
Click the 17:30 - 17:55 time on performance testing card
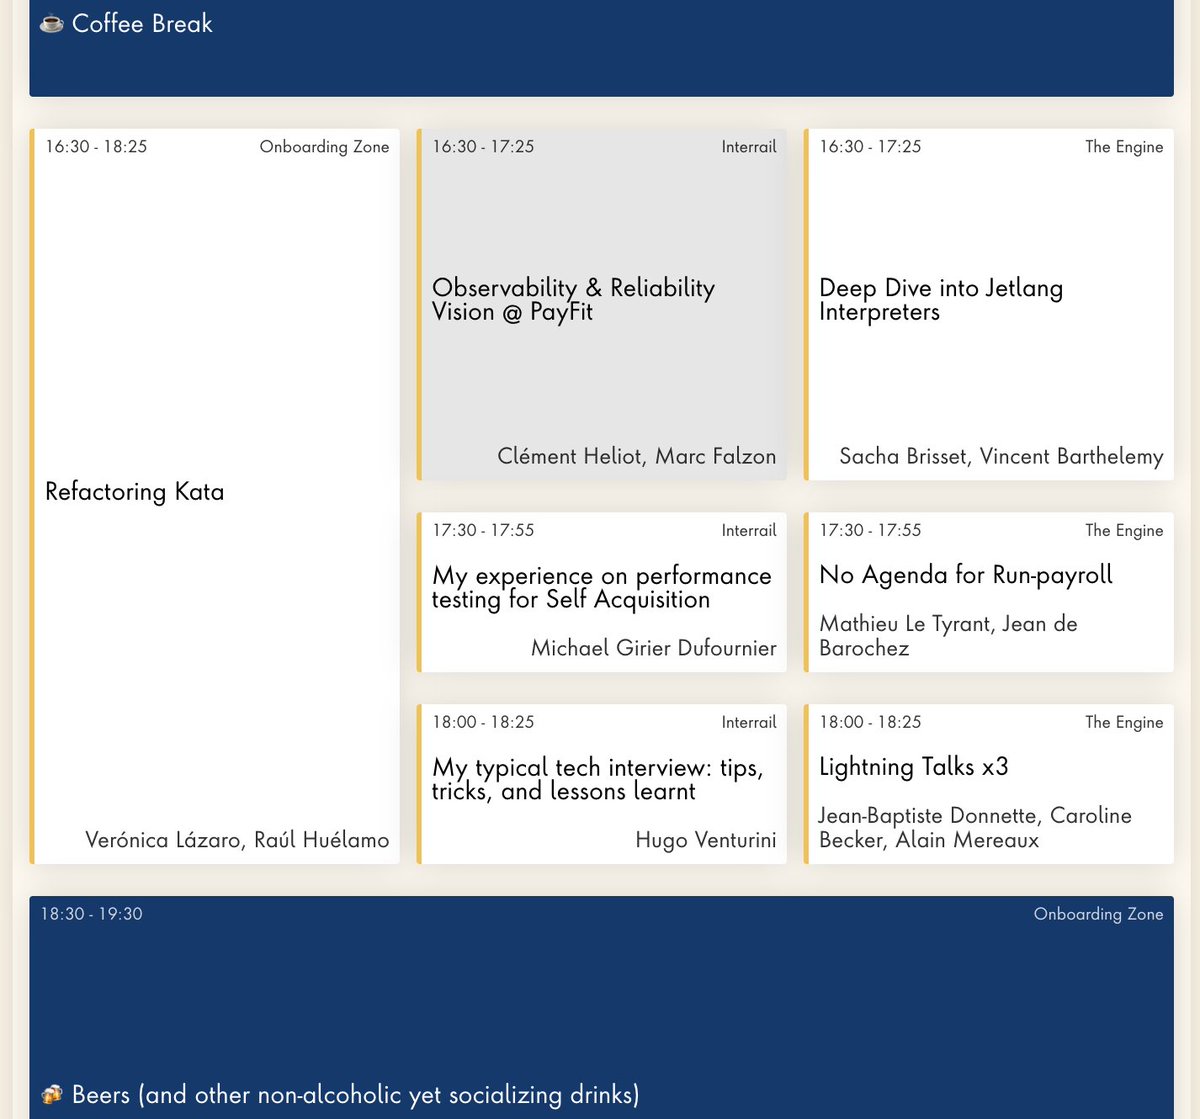coord(483,531)
